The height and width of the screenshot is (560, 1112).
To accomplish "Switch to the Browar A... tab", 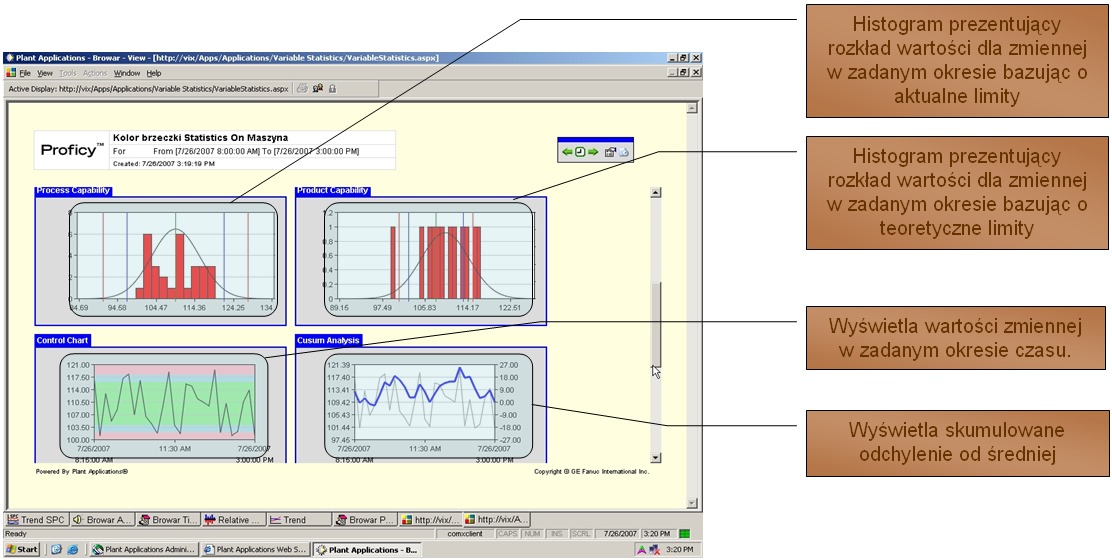I will point(101,520).
